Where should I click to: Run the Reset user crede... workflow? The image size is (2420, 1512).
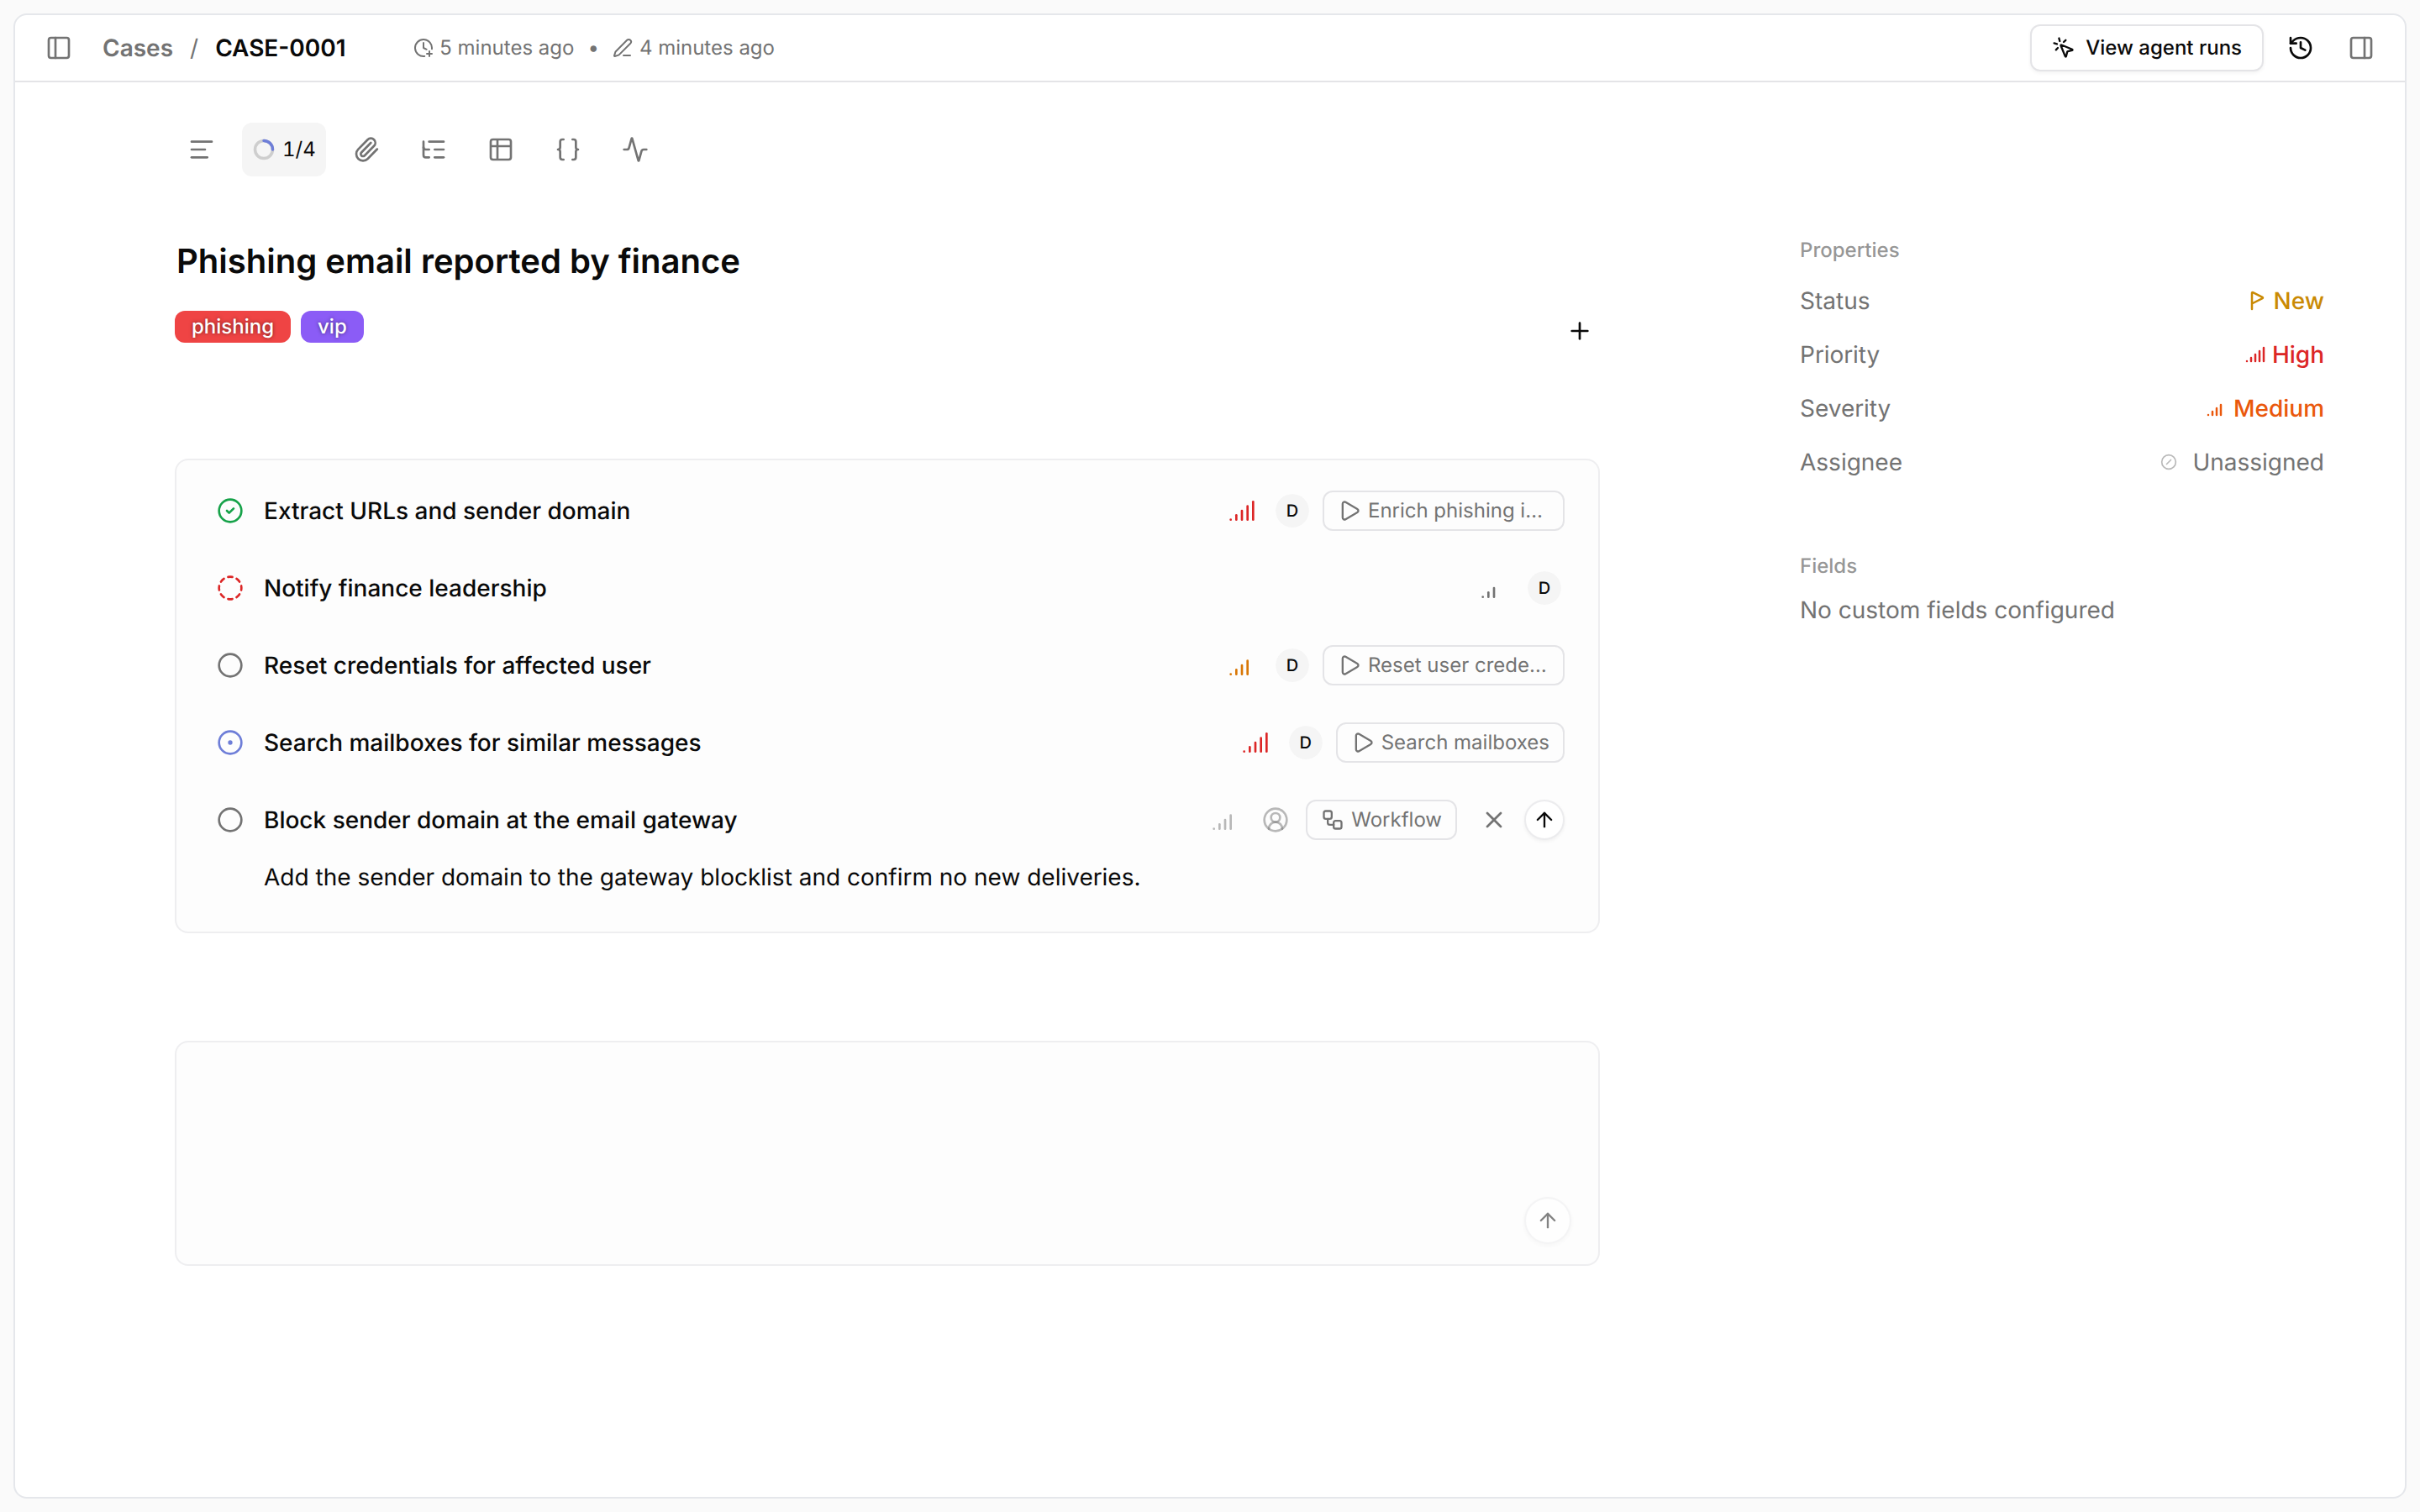(1443, 665)
